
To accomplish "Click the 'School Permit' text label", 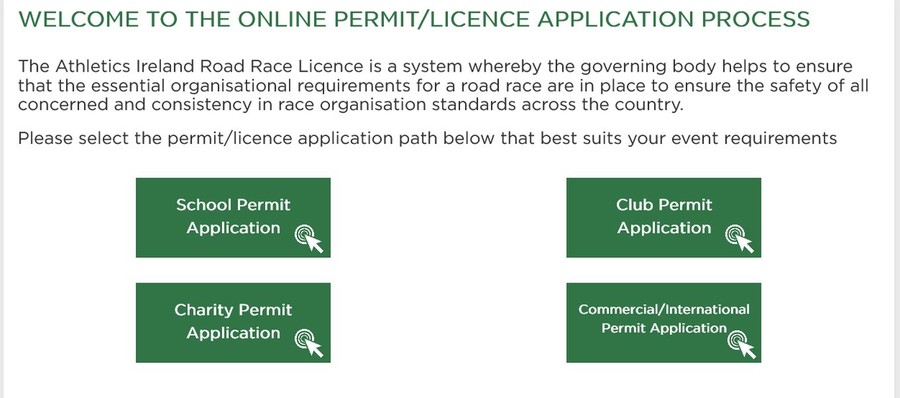I will coord(233,205).
